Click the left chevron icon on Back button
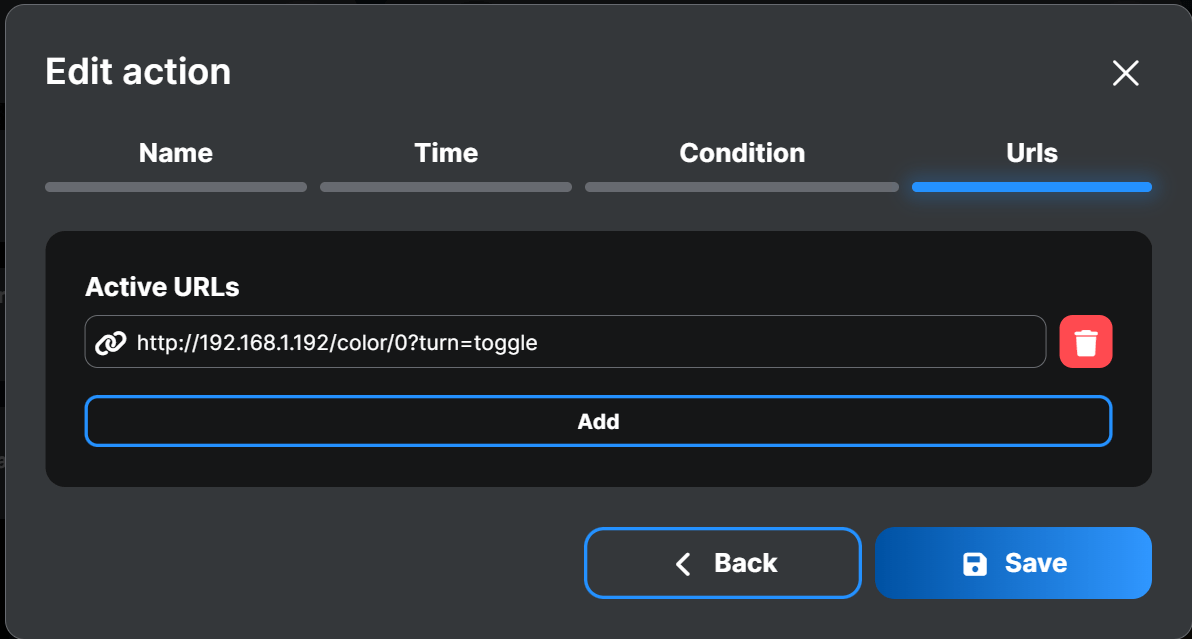Image resolution: width=1192 pixels, height=639 pixels. pyautogui.click(x=683, y=562)
